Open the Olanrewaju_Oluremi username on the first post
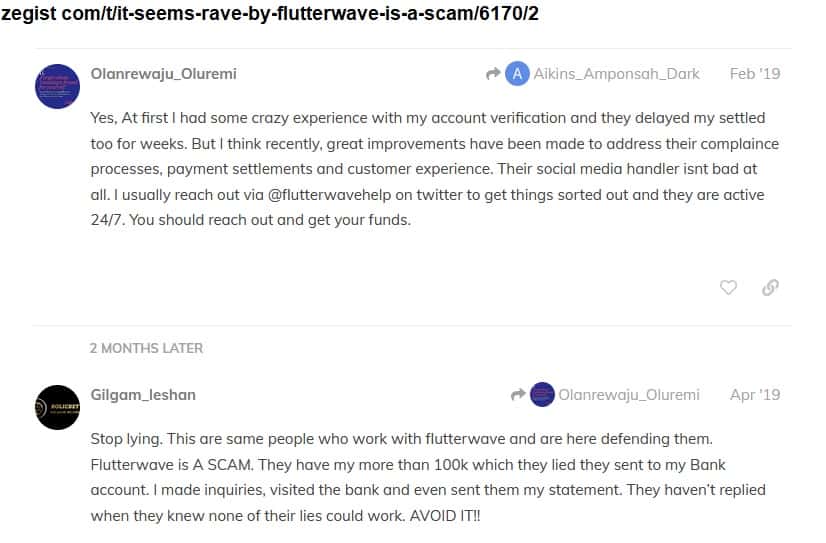Screen dimensions: 826x543 tap(163, 74)
